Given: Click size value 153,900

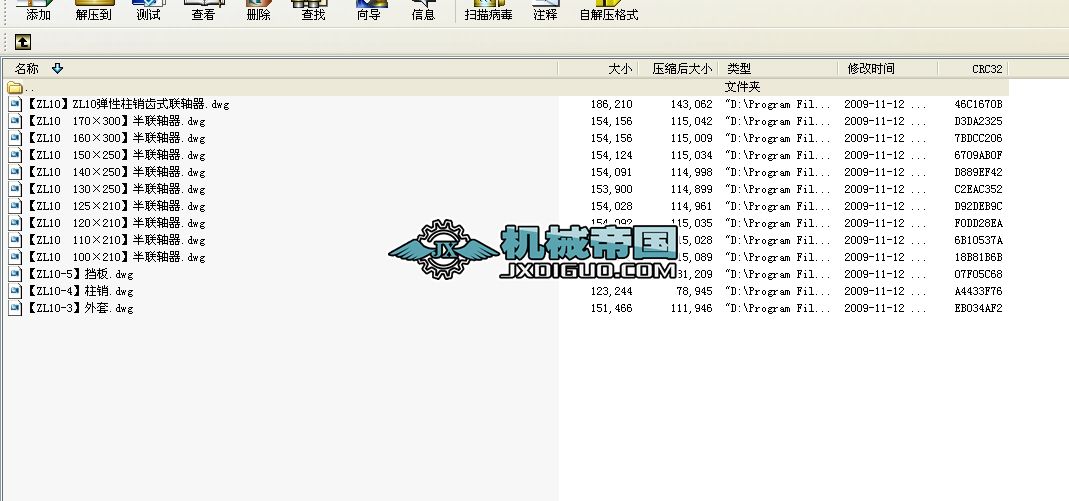Looking at the screenshot, I should tap(612, 189).
